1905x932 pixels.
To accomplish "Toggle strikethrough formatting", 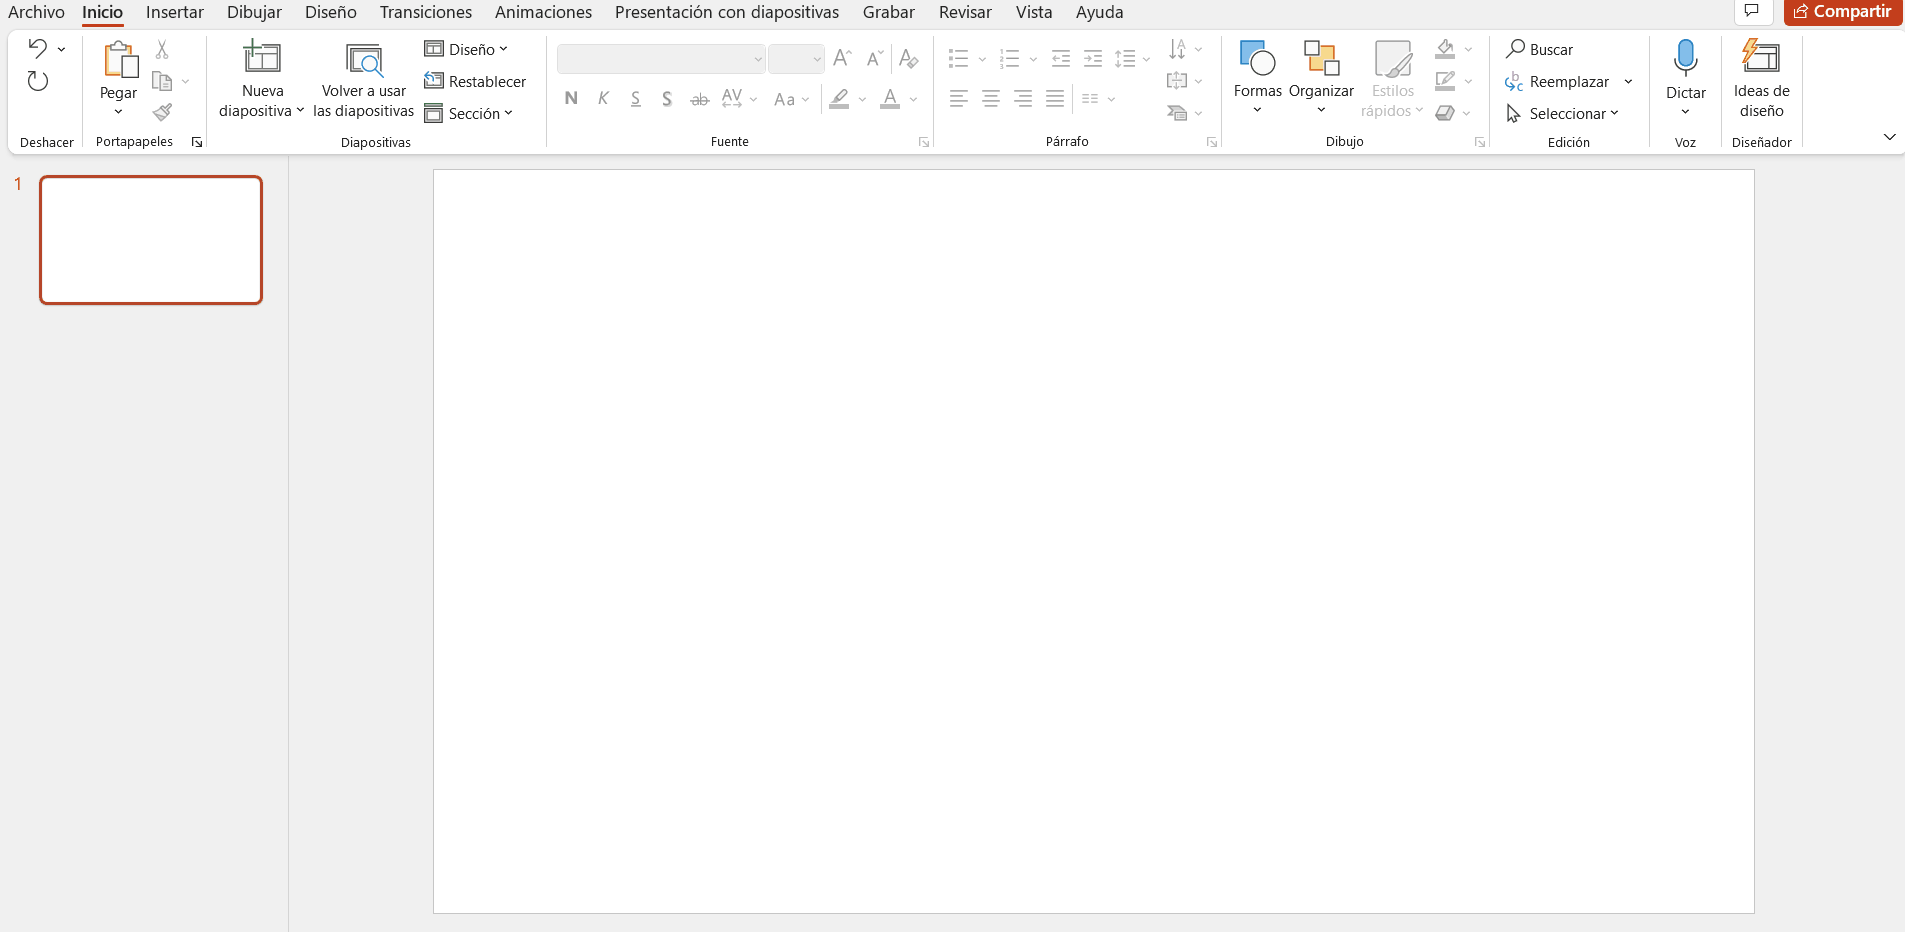I will [699, 98].
